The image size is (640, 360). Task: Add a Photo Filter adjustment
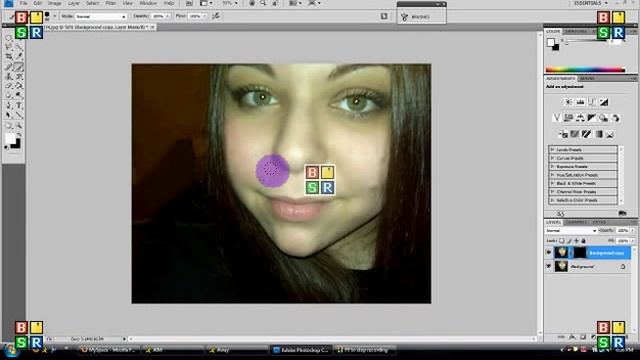click(604, 118)
